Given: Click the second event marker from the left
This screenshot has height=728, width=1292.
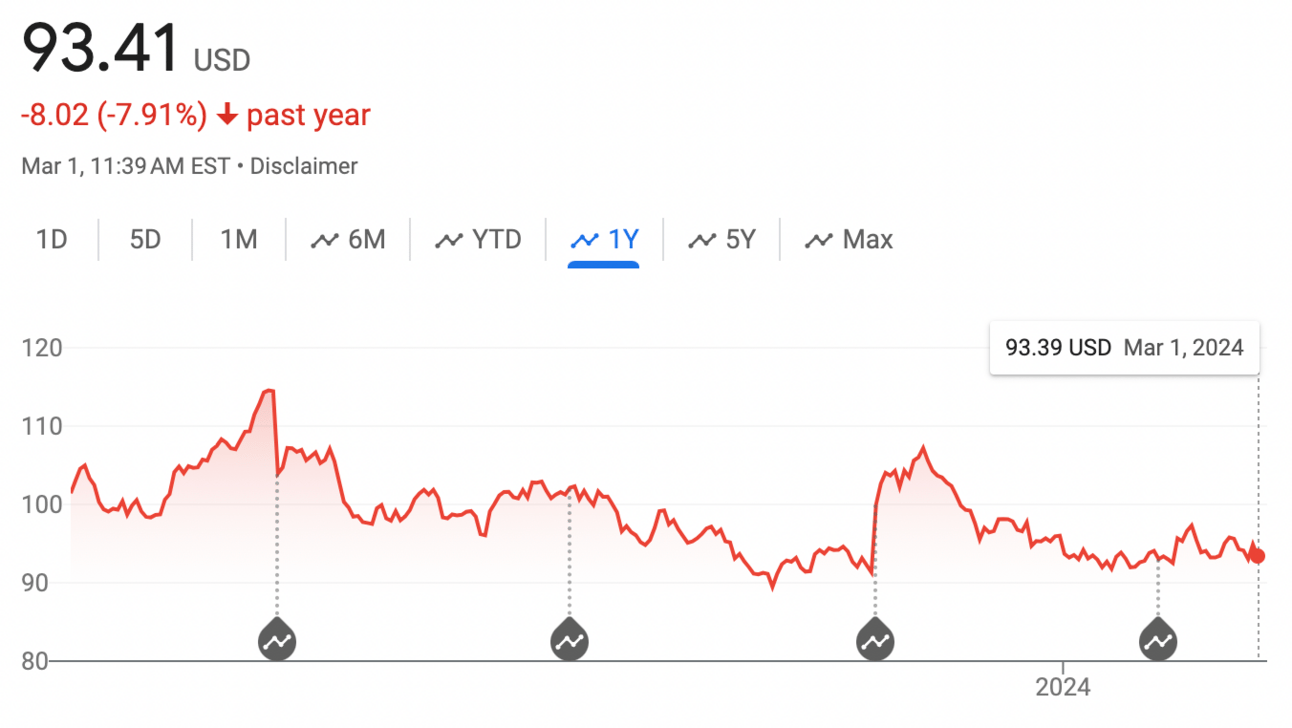Looking at the screenshot, I should pyautogui.click(x=569, y=640).
